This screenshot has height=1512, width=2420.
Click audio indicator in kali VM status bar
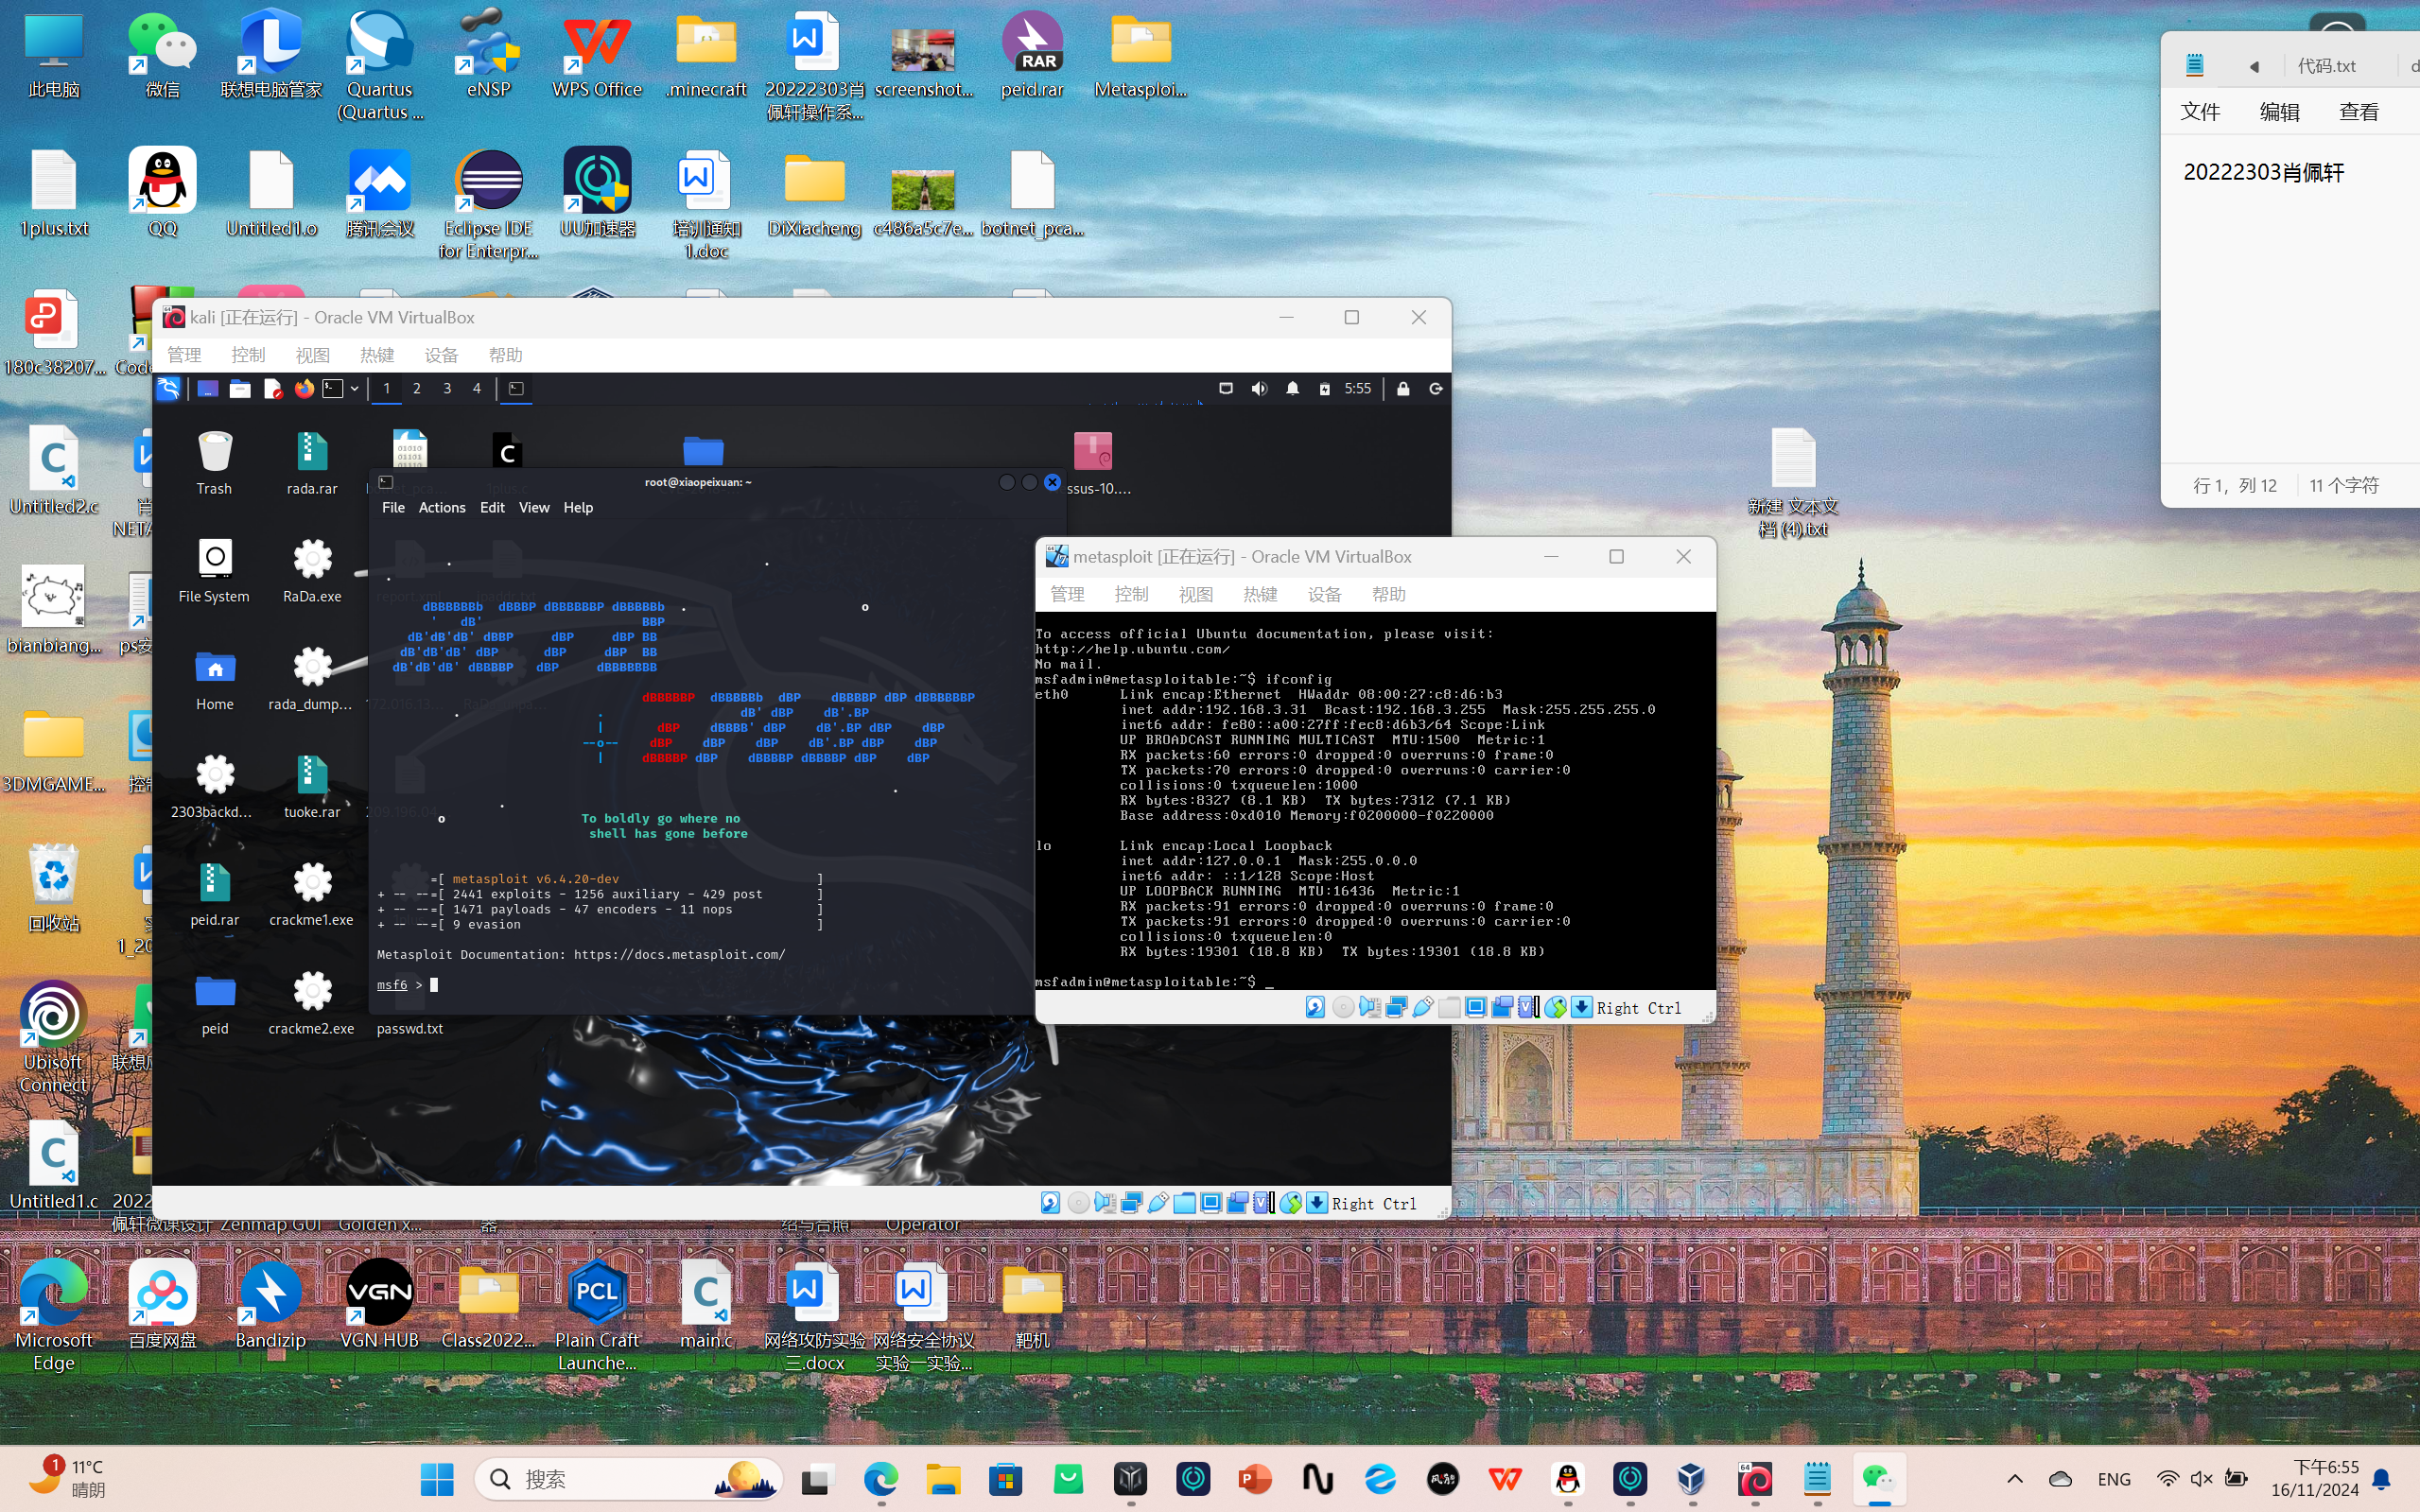[x=1104, y=1203]
